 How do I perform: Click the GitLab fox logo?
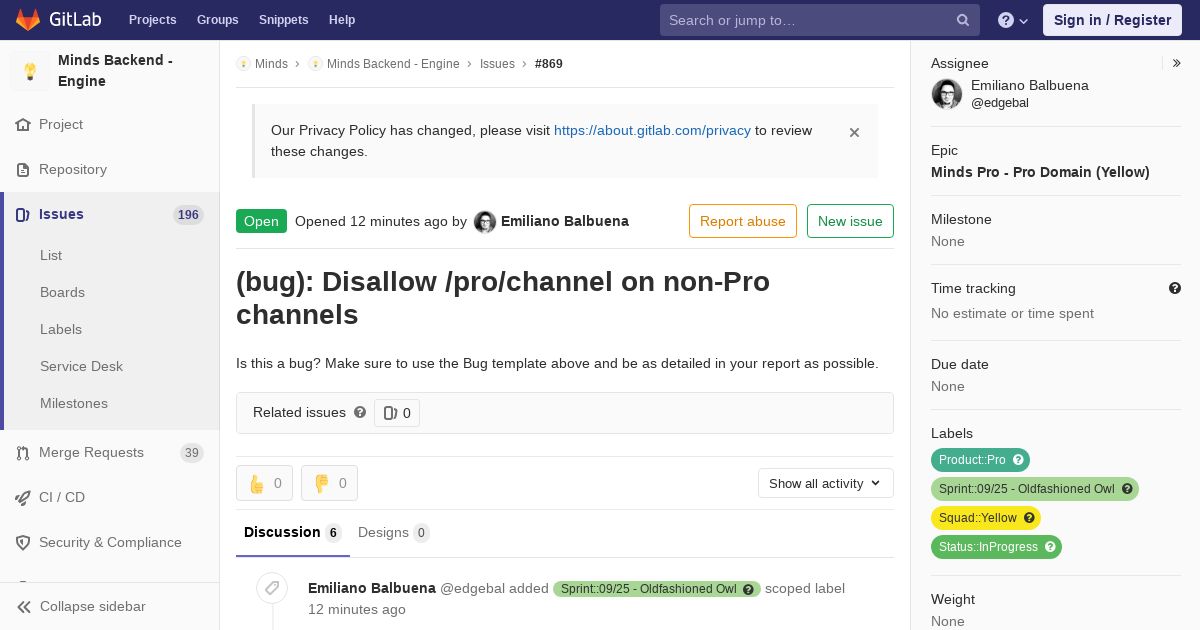(x=28, y=19)
